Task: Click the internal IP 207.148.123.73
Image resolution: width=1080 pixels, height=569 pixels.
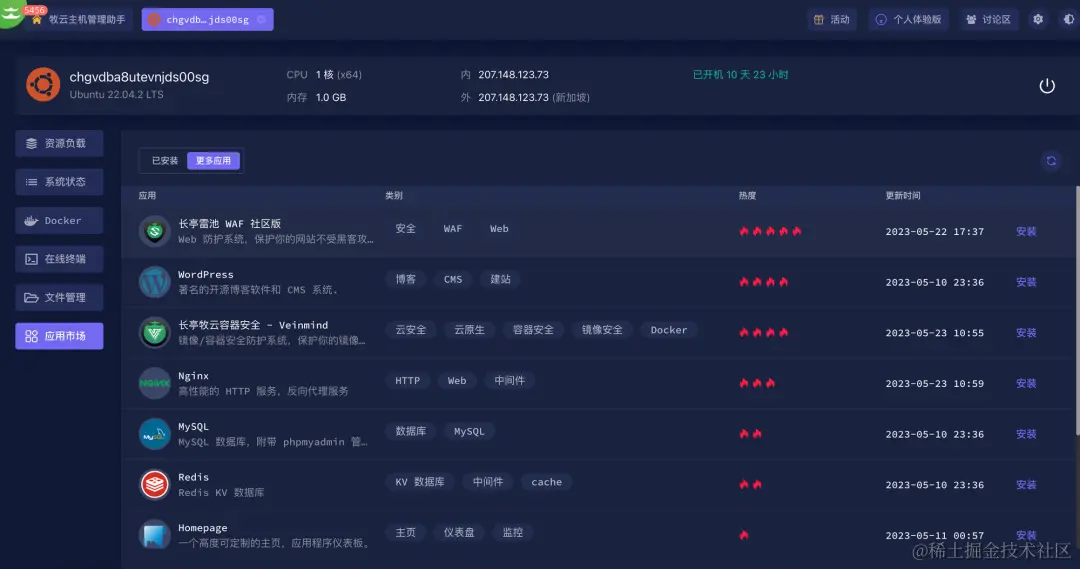Action: (513, 74)
